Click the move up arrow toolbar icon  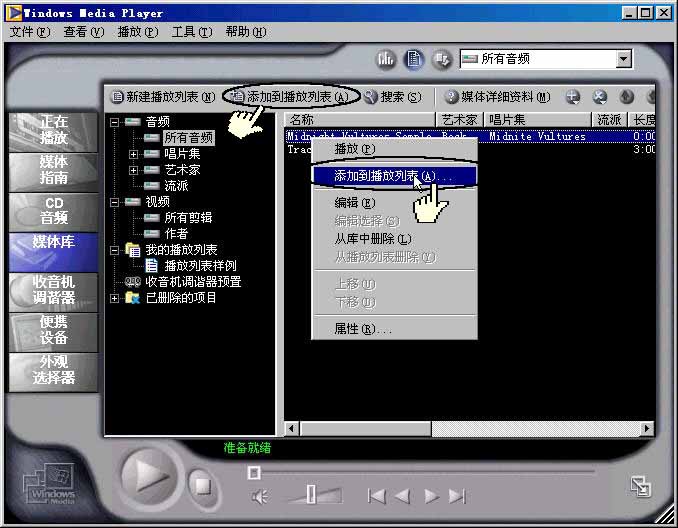click(x=627, y=97)
